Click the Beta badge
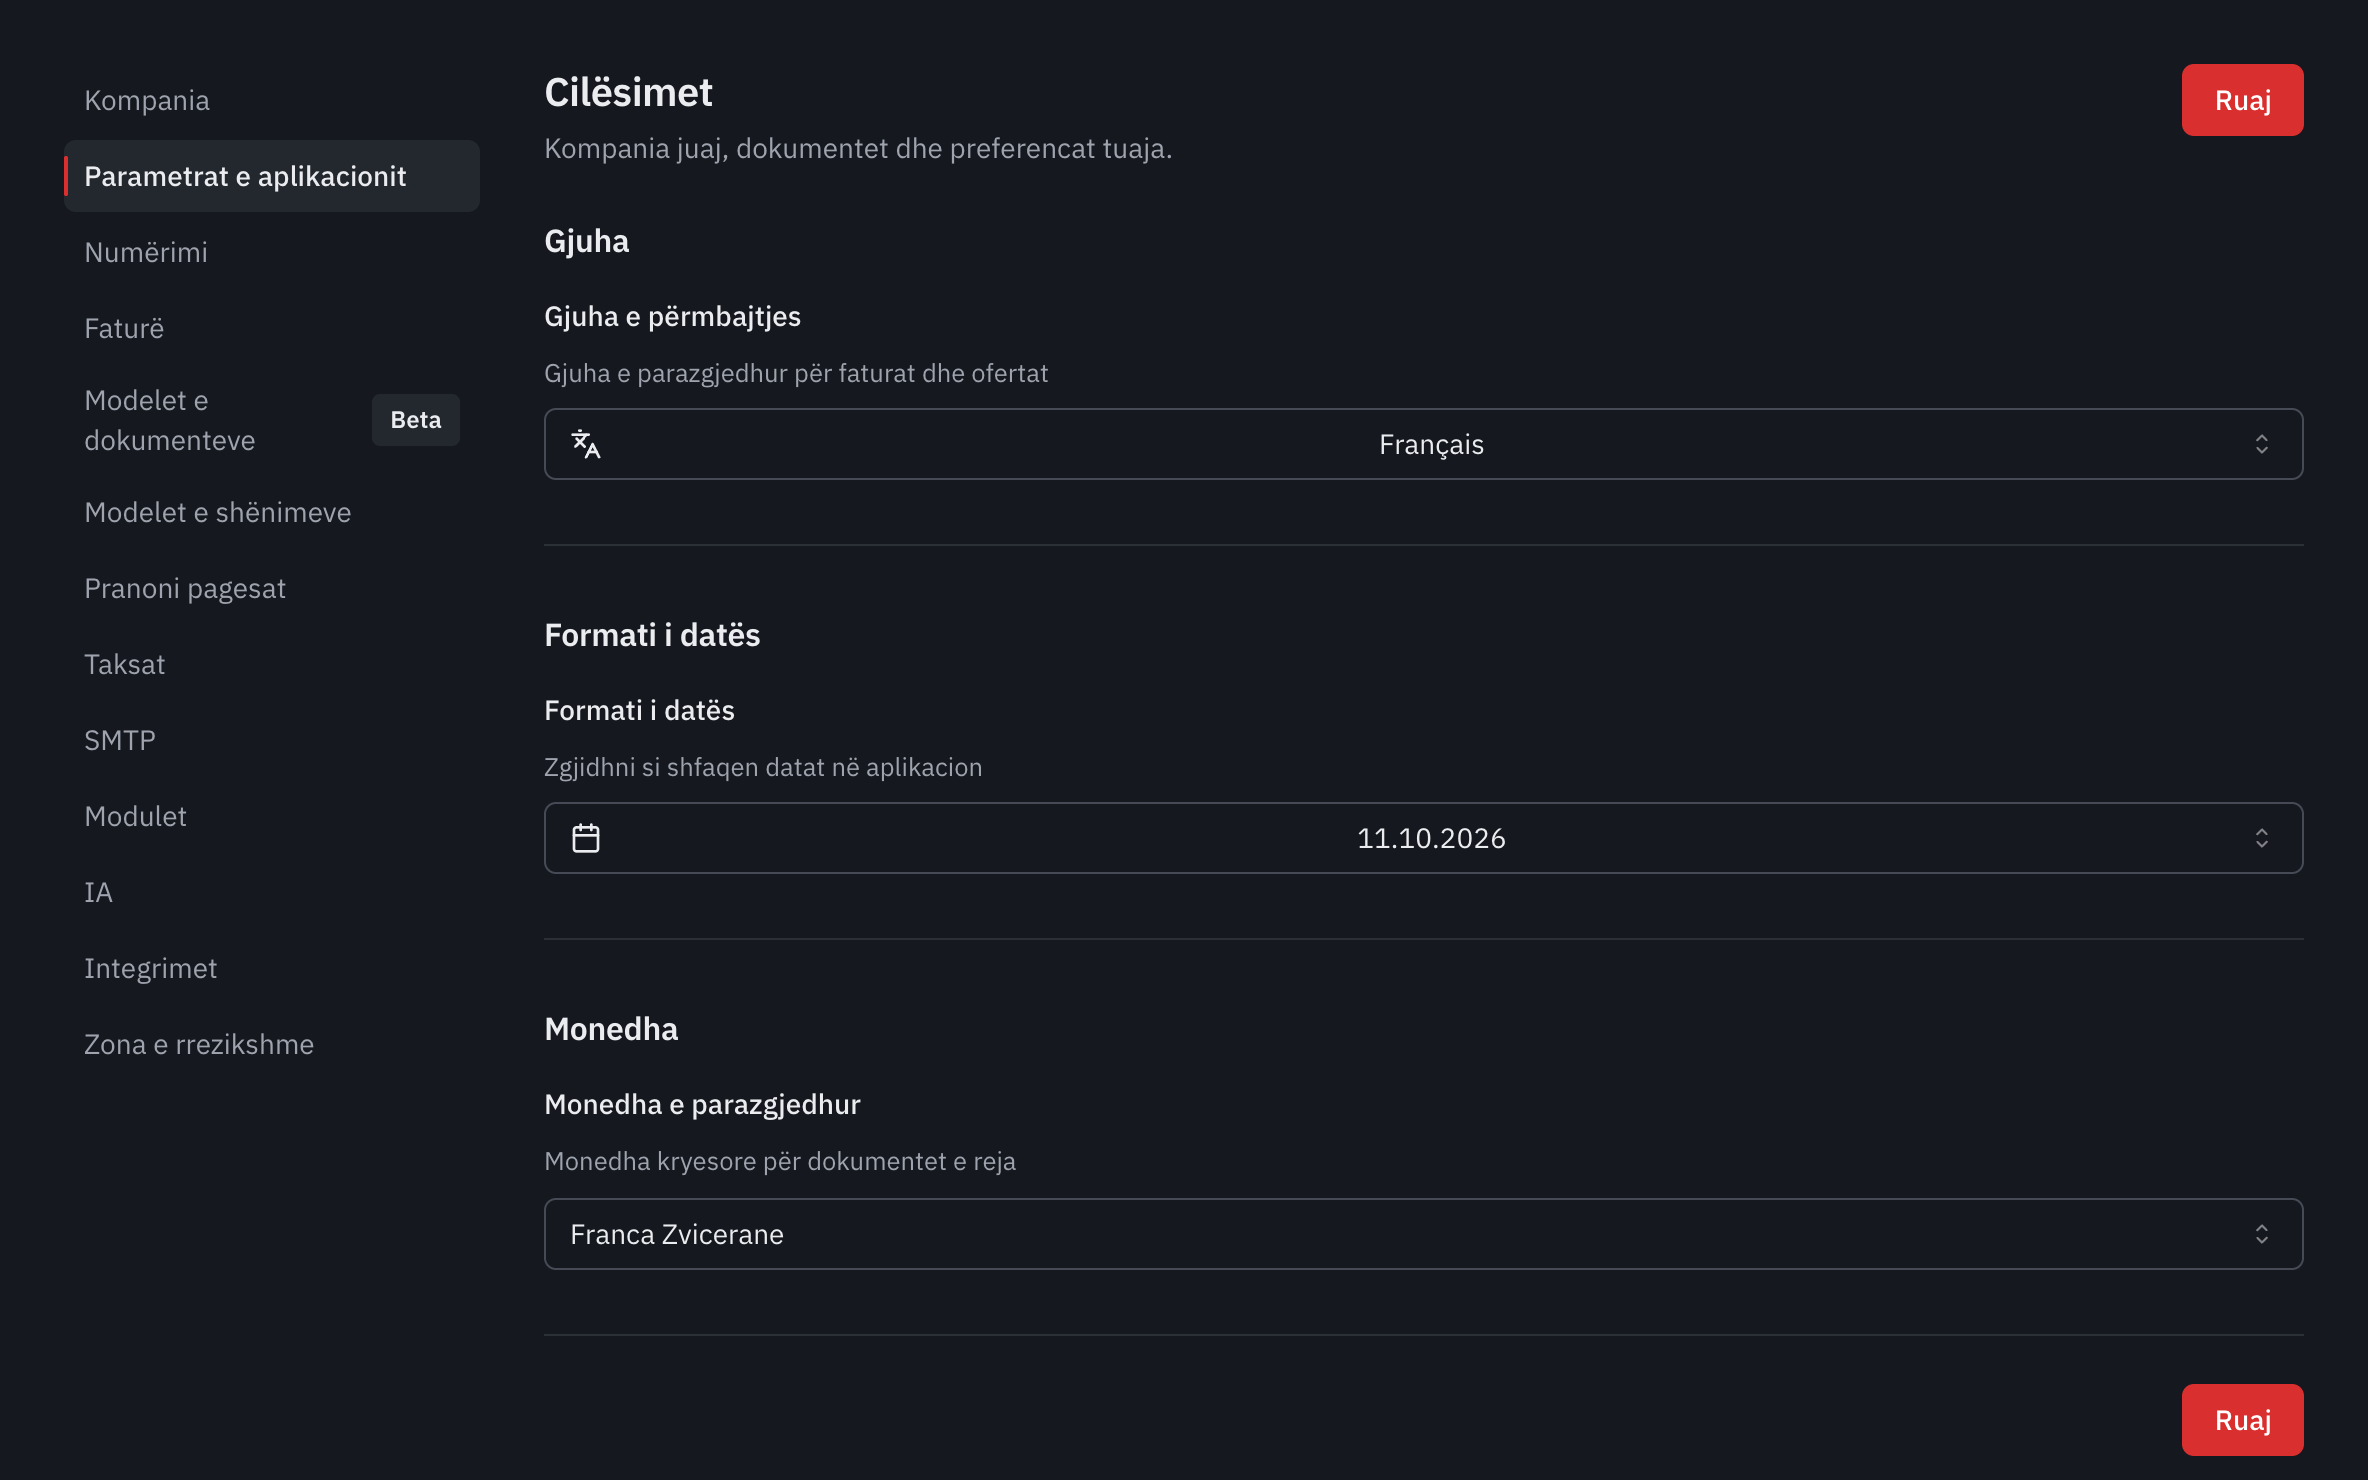The width and height of the screenshot is (2368, 1480). [x=416, y=420]
